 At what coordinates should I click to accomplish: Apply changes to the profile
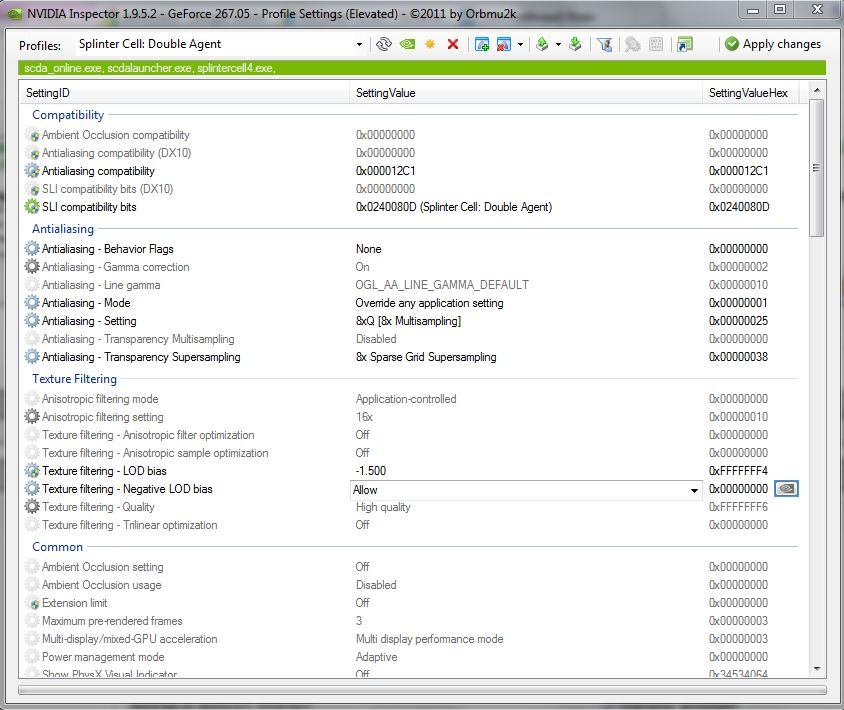[772, 44]
